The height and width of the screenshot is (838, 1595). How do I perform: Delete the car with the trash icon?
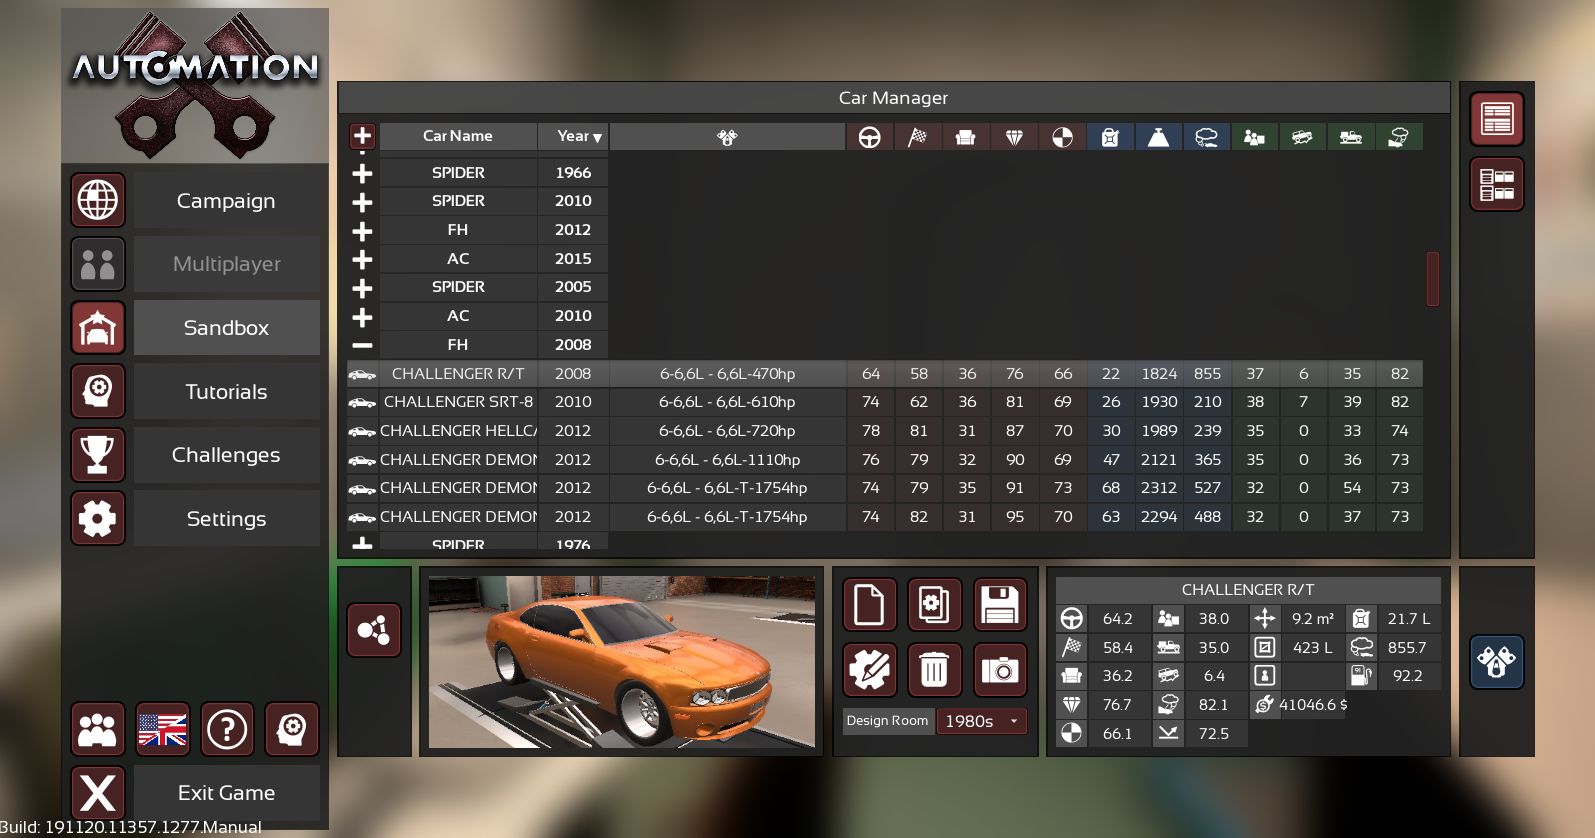pos(934,670)
